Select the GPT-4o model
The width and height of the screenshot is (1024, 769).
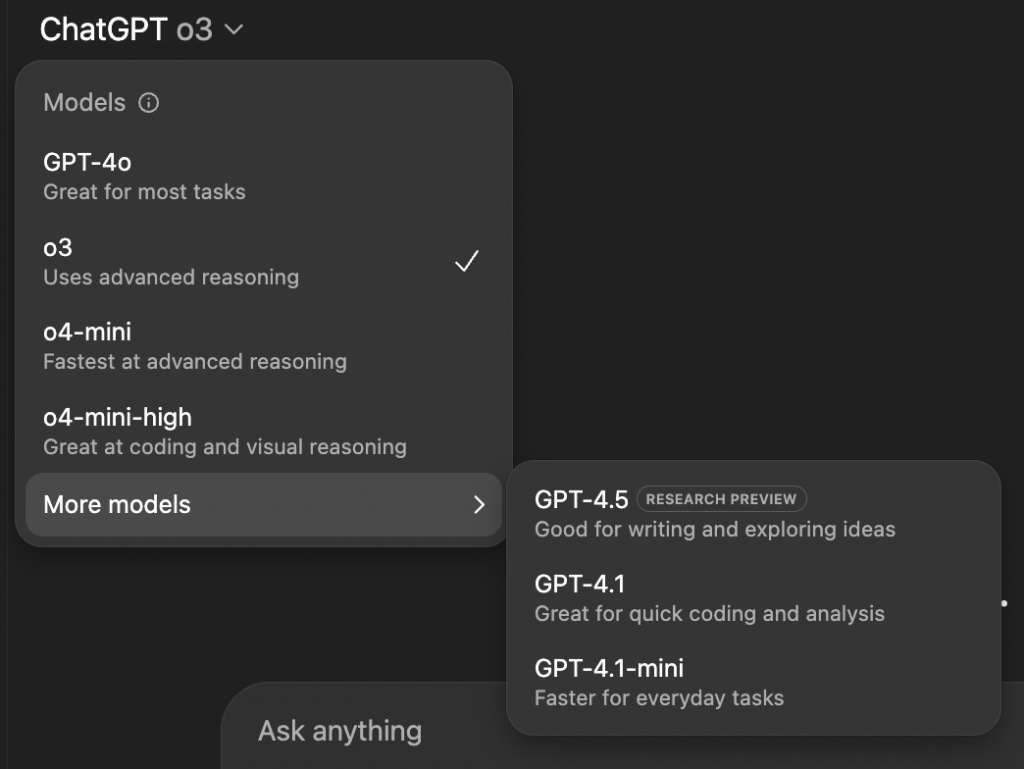tap(264, 176)
